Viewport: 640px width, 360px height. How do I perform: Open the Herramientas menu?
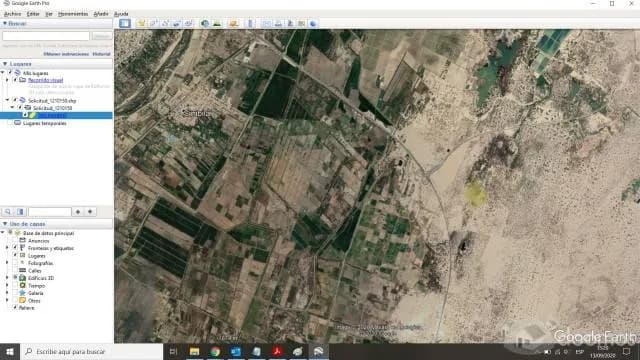click(73, 14)
